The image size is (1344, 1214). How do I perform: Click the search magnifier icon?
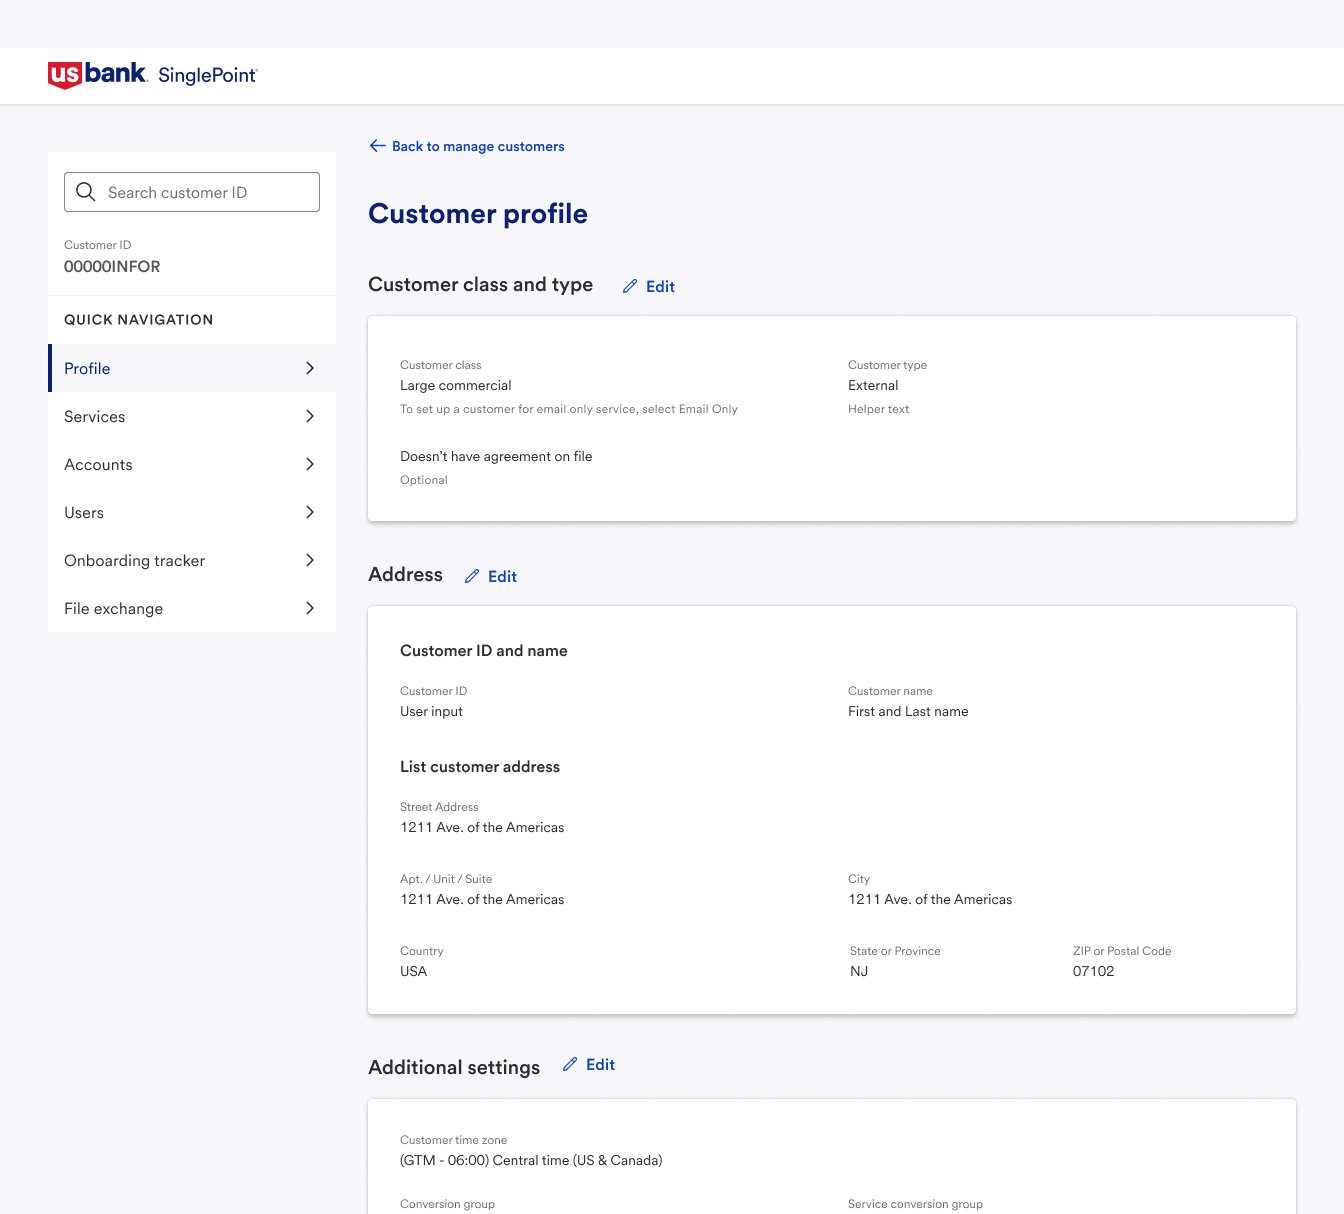pos(86,192)
